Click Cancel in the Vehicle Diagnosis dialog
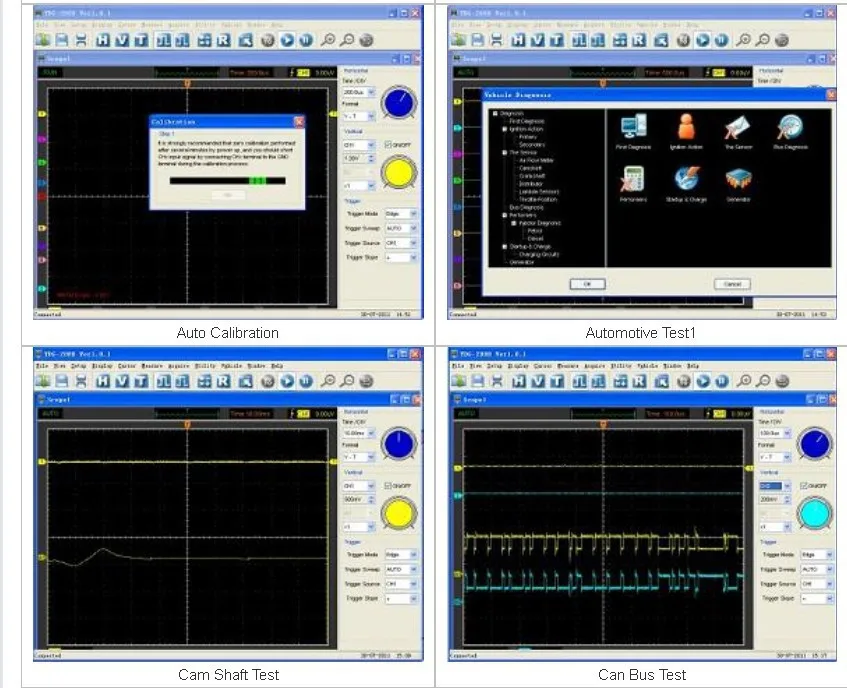Viewport: 847px width, 688px height. (732, 284)
